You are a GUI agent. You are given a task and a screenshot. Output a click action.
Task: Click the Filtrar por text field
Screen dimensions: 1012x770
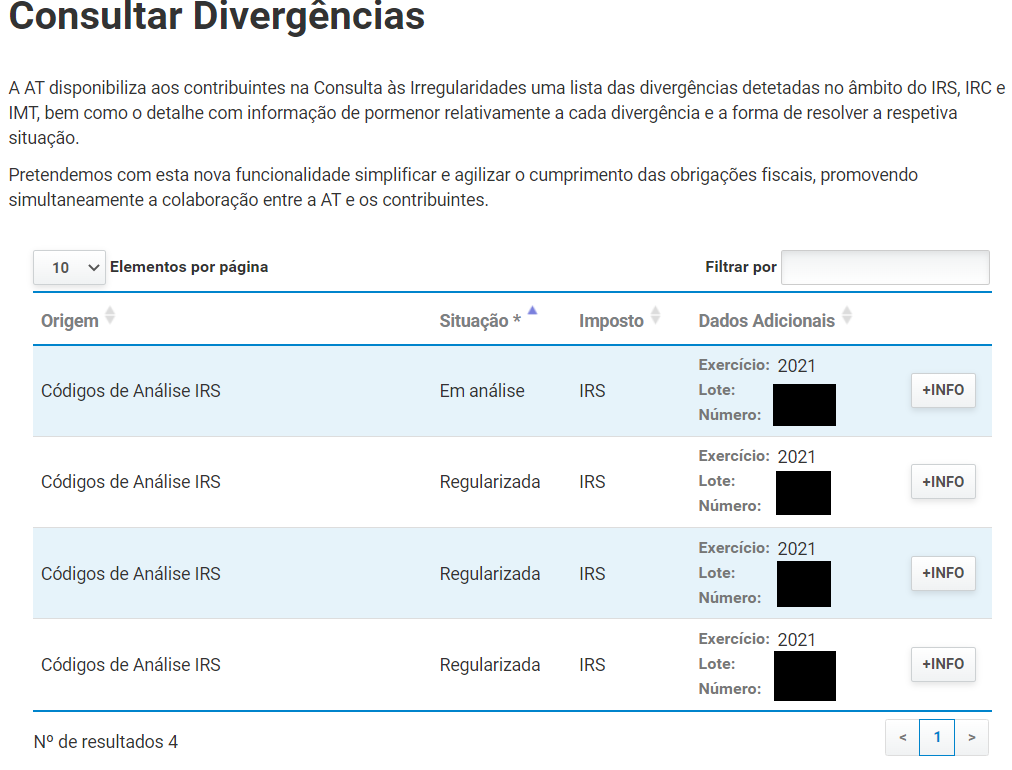click(x=885, y=267)
